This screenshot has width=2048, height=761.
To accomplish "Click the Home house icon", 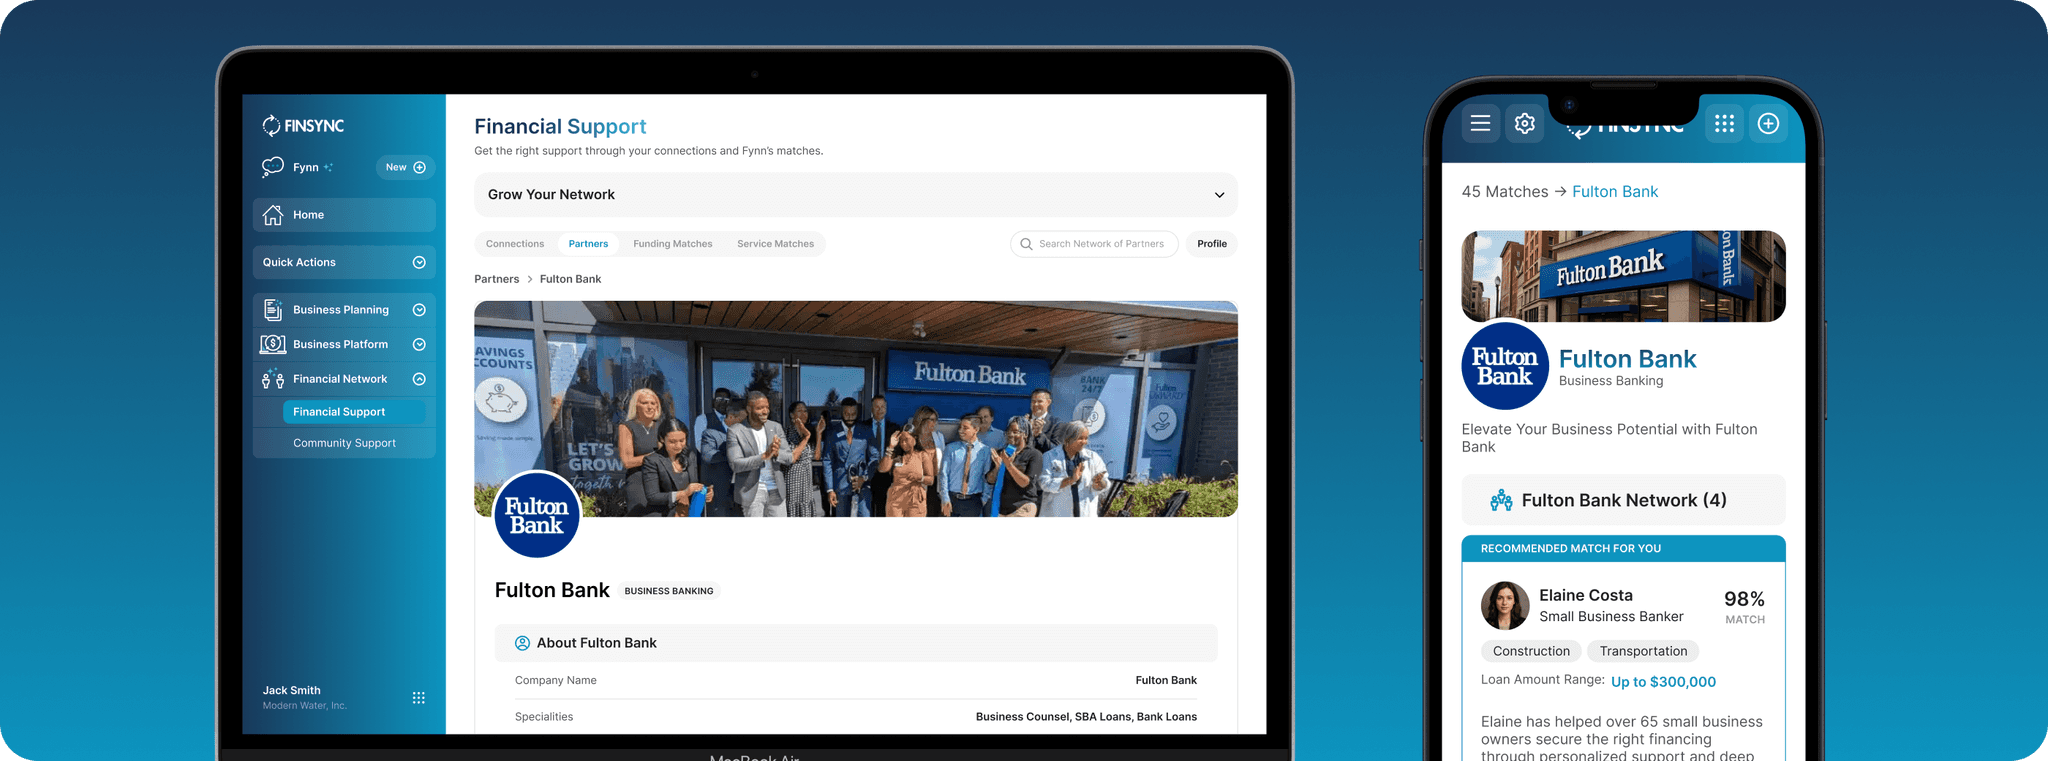I will [273, 215].
